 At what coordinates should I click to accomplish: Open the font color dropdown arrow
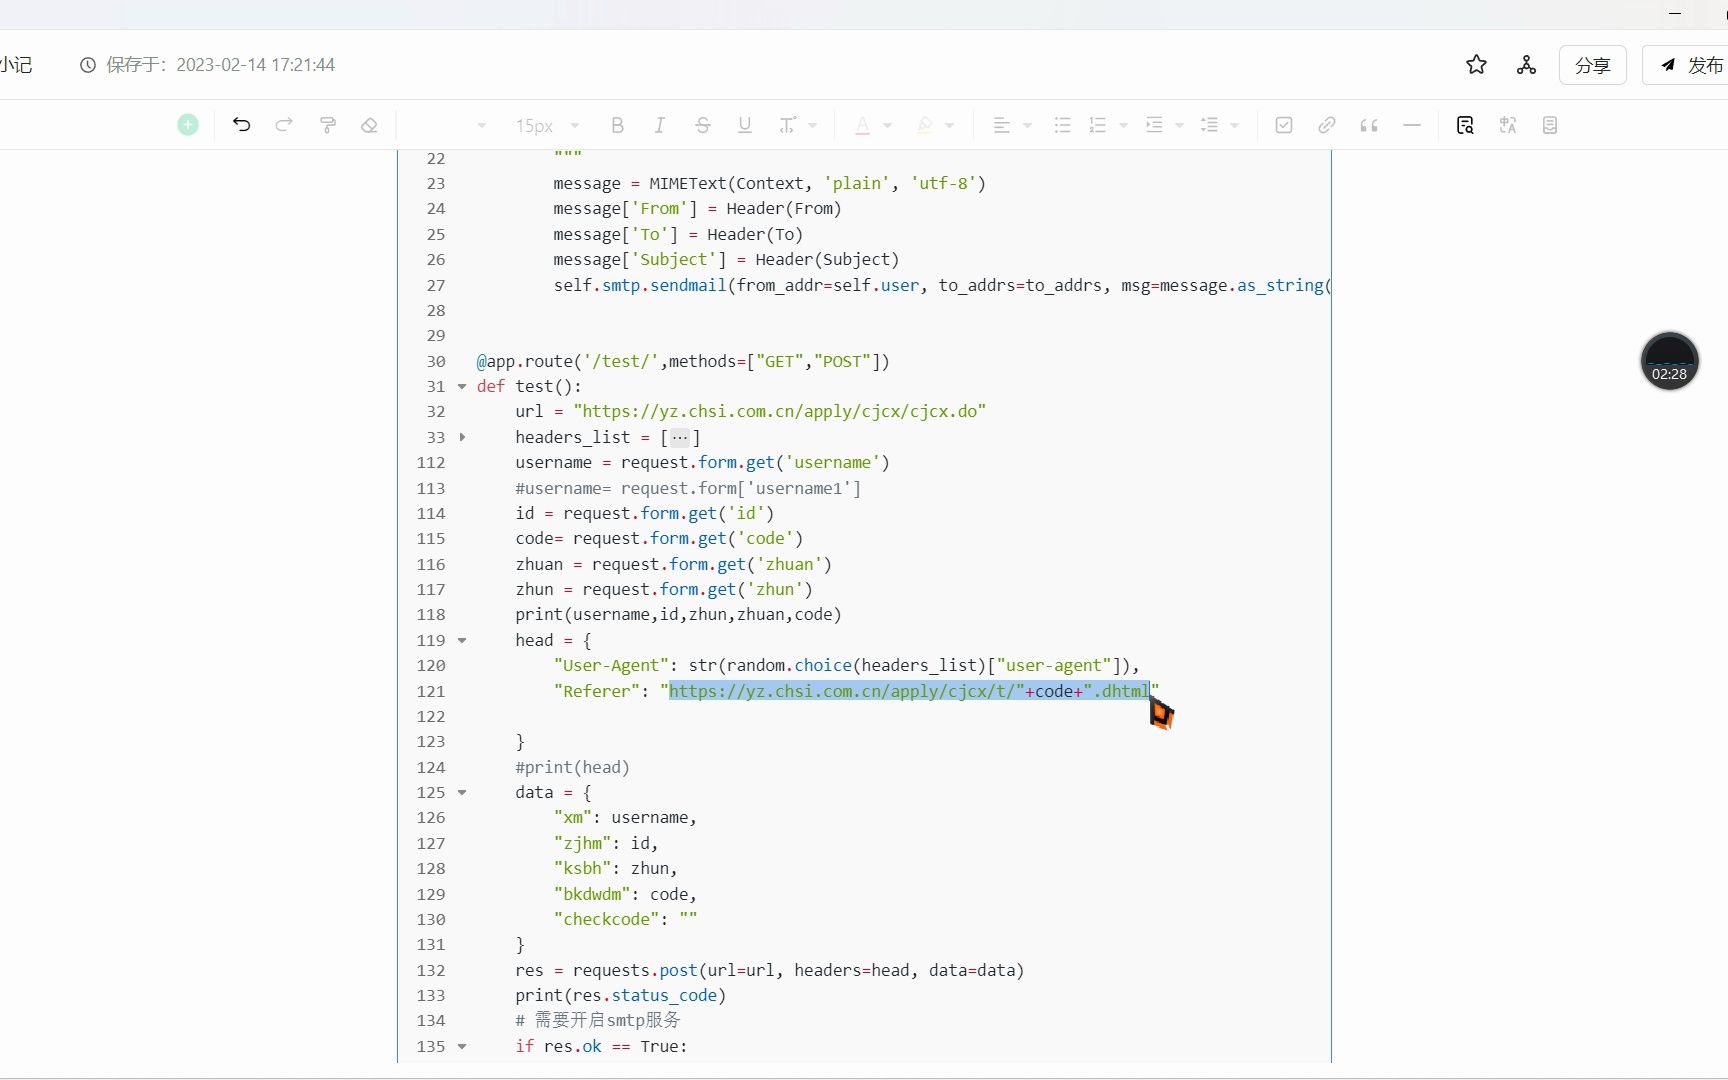887,126
